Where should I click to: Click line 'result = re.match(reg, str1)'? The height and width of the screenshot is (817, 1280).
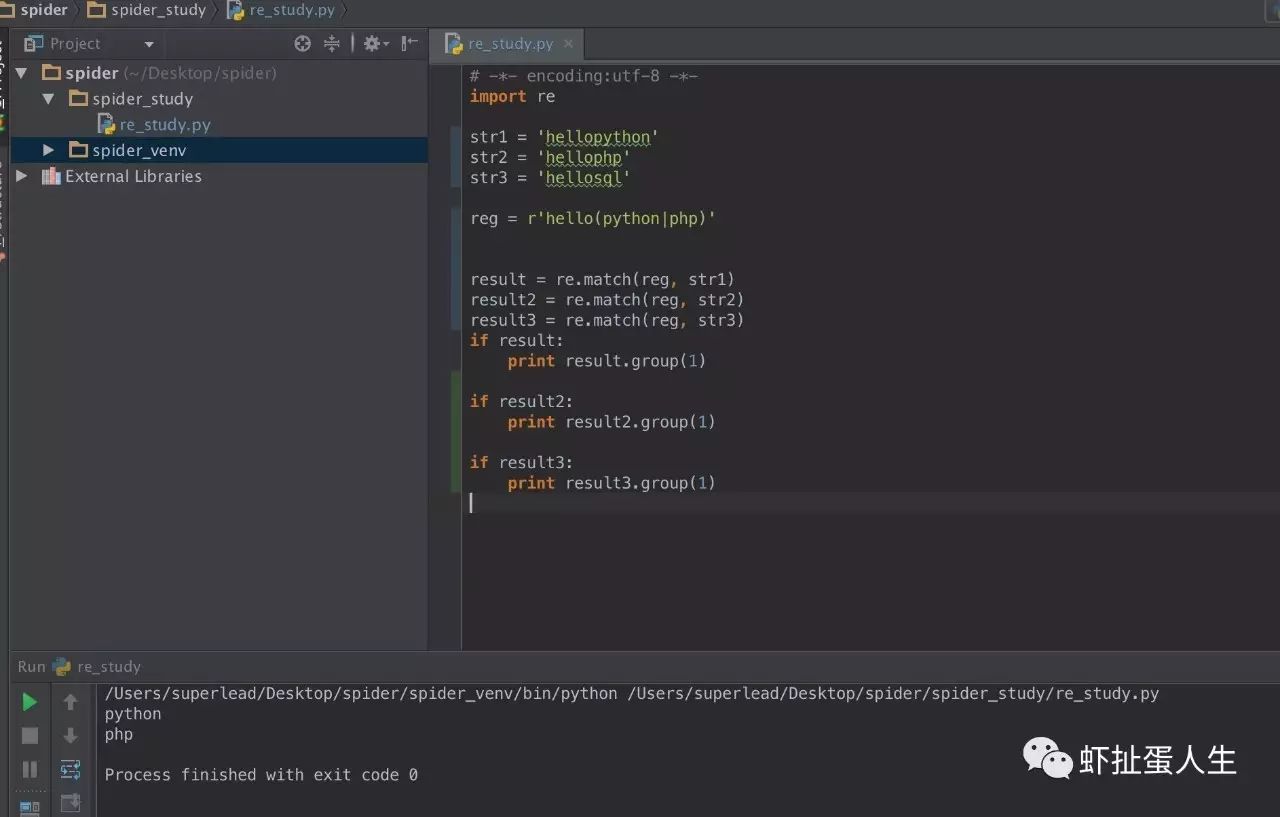coord(602,279)
